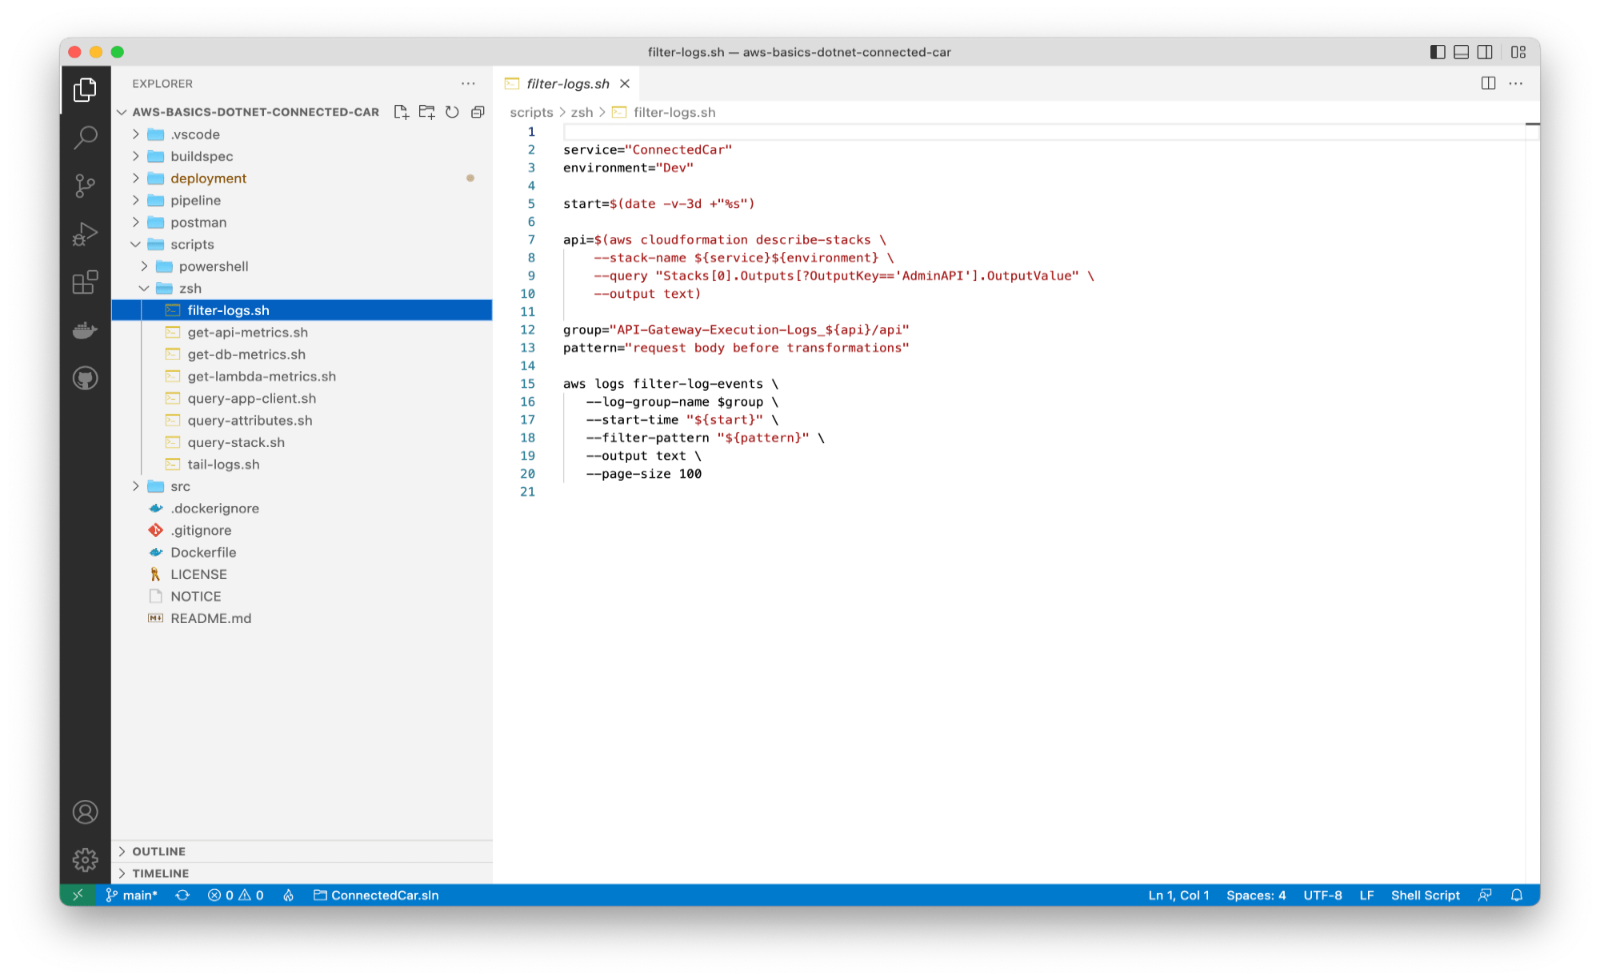Refresh the Explorer file tree
The width and height of the screenshot is (1600, 980).
coord(452,112)
